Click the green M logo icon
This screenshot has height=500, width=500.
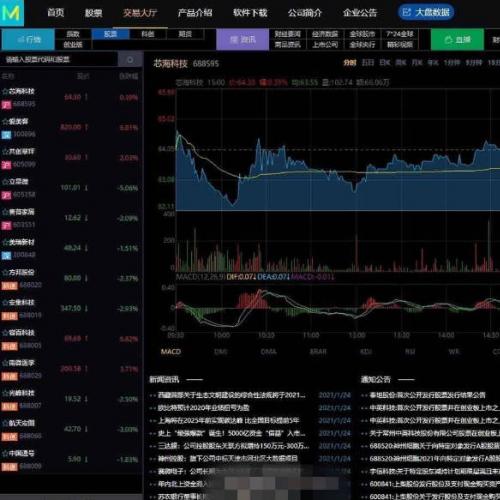[x=12, y=13]
